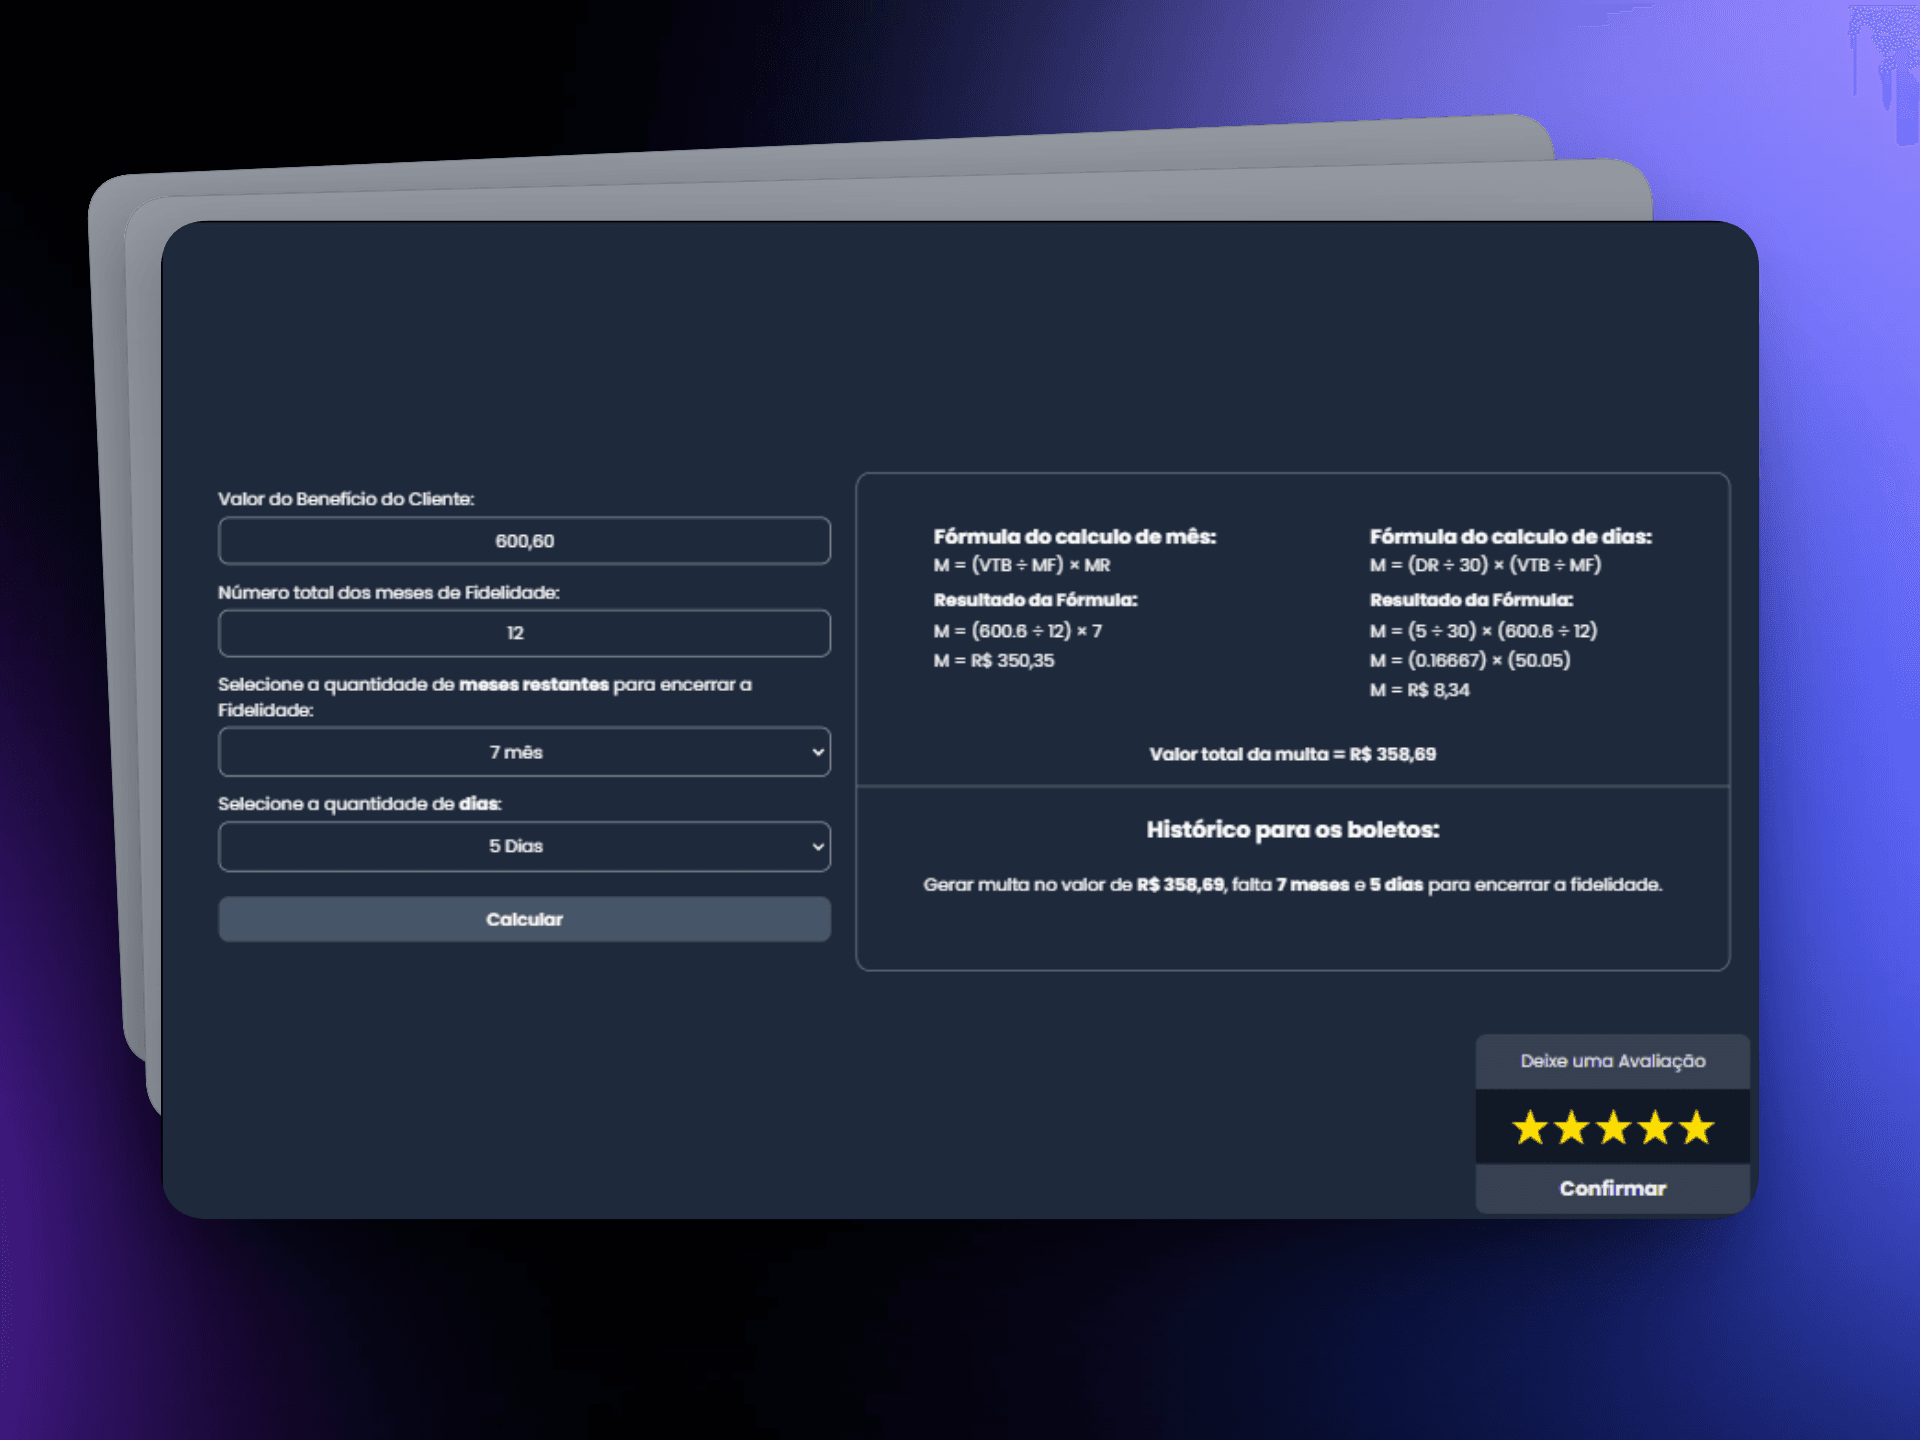Click the daily result M = R$ 8,34
Image resolution: width=1920 pixels, height=1440 pixels.
[1419, 690]
